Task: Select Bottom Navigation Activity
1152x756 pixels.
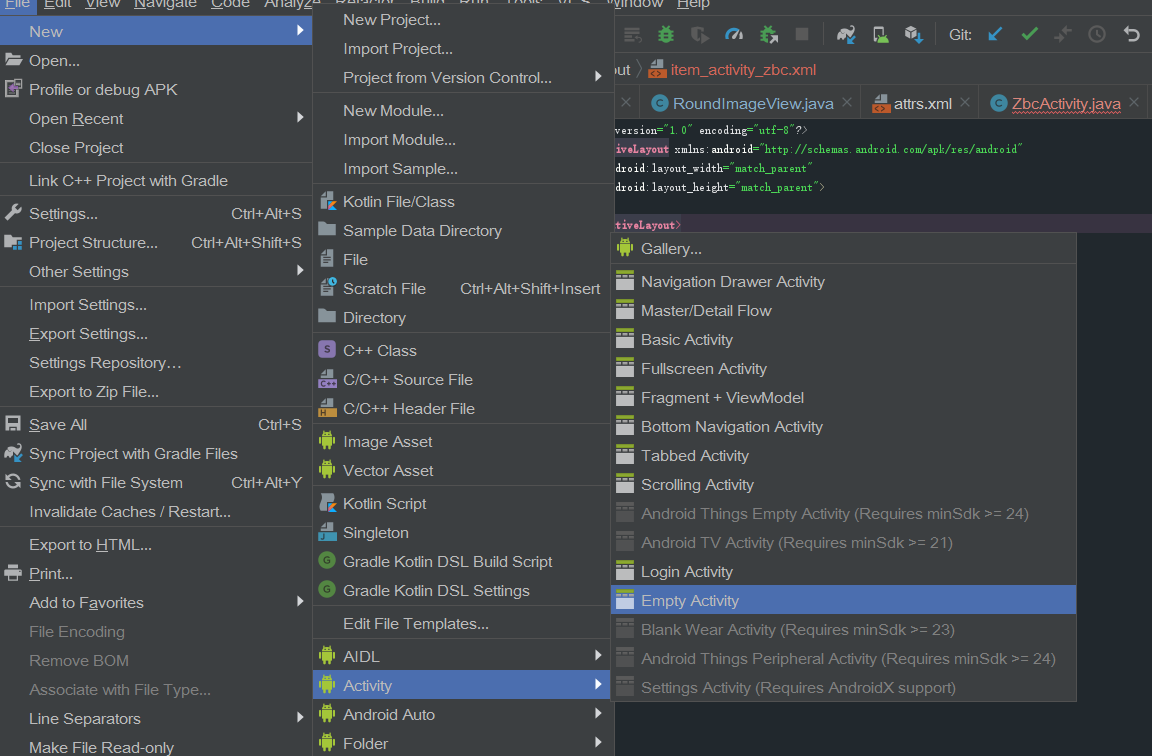Action: click(x=843, y=427)
